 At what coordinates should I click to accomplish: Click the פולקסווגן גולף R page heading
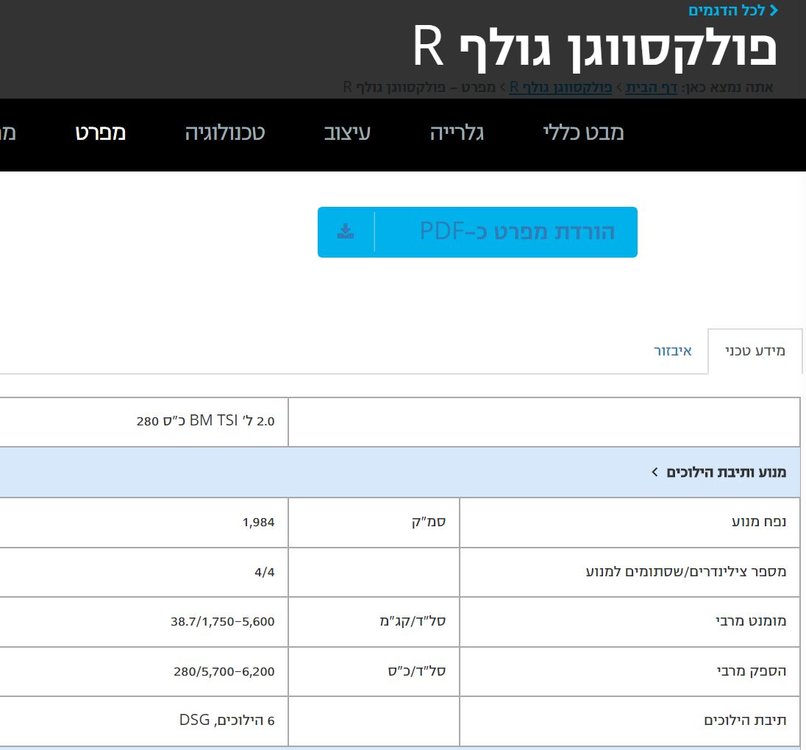tap(595, 48)
